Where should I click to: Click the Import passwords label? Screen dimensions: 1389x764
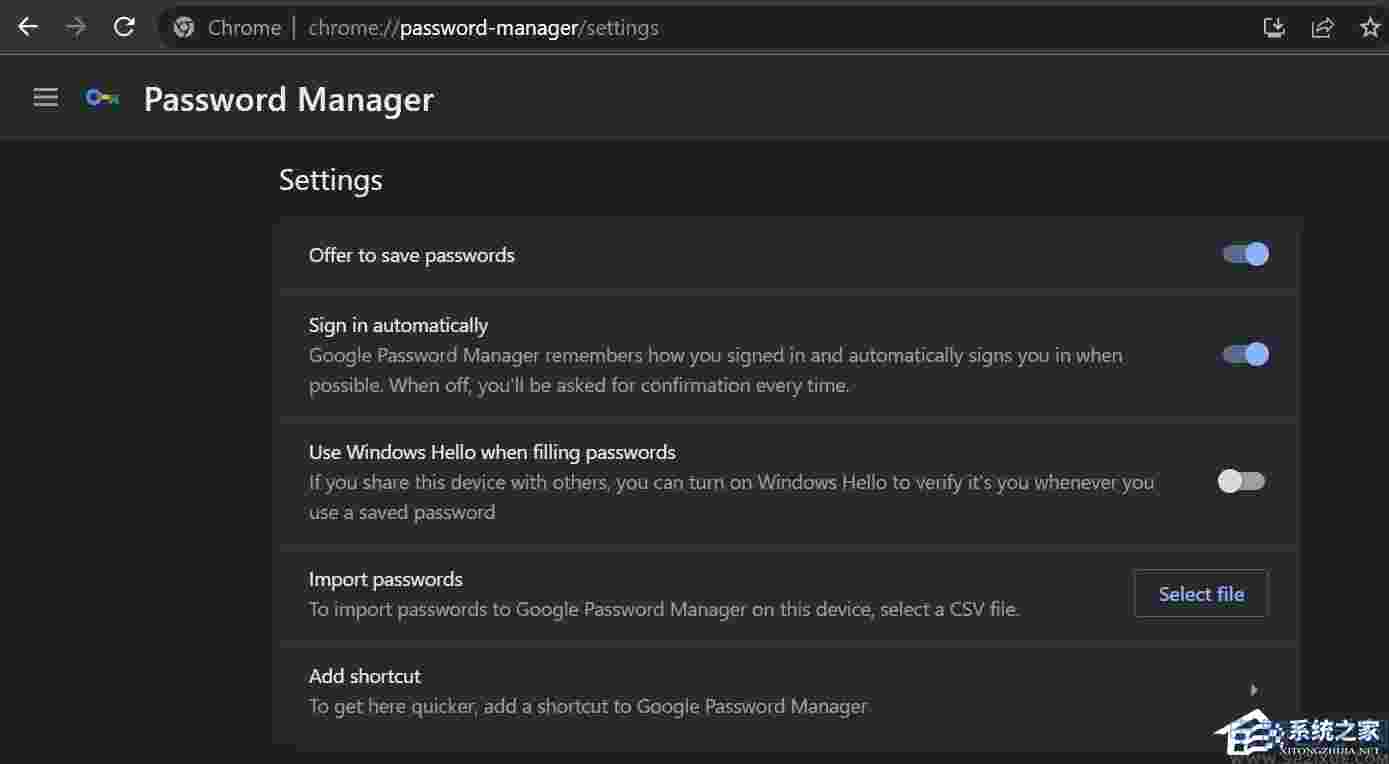[x=386, y=579]
